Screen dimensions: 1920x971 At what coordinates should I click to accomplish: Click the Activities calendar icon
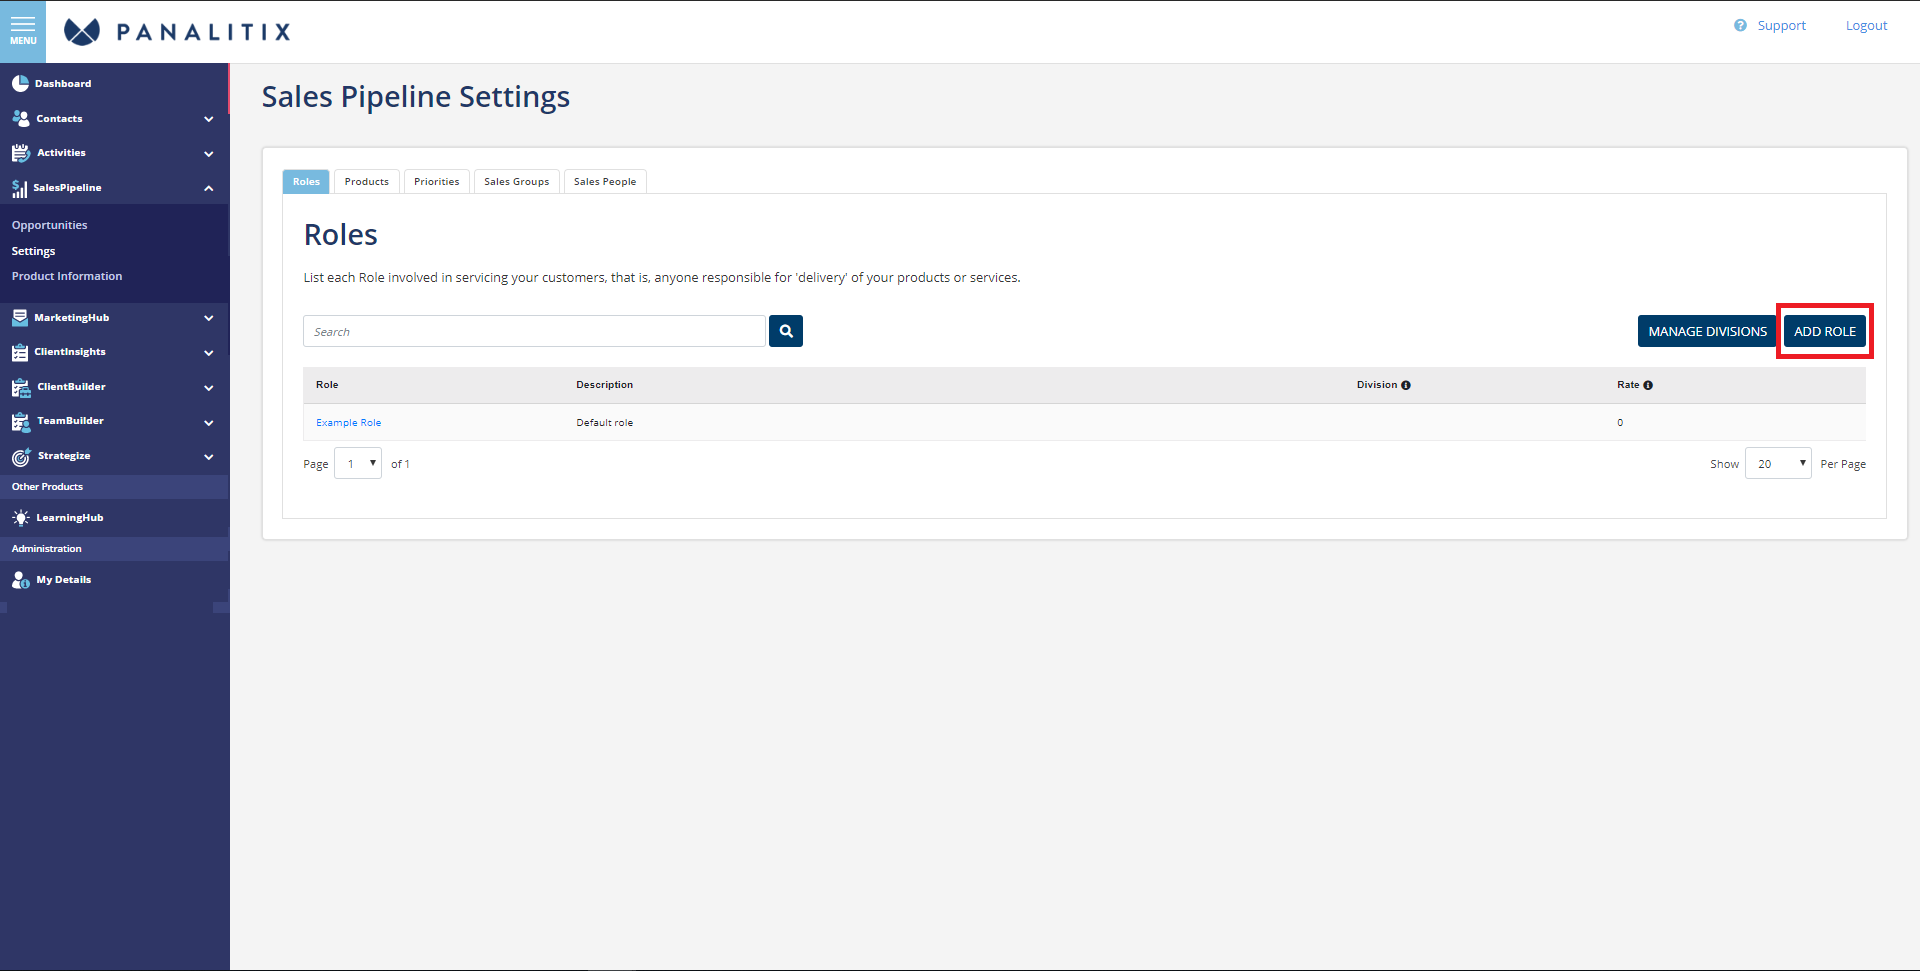21,153
